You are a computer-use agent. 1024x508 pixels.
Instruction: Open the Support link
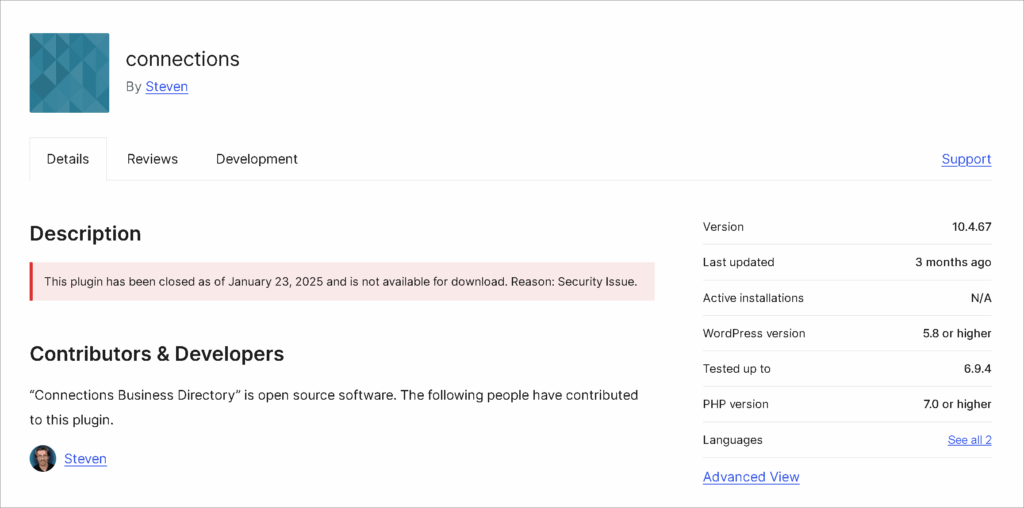tap(966, 159)
